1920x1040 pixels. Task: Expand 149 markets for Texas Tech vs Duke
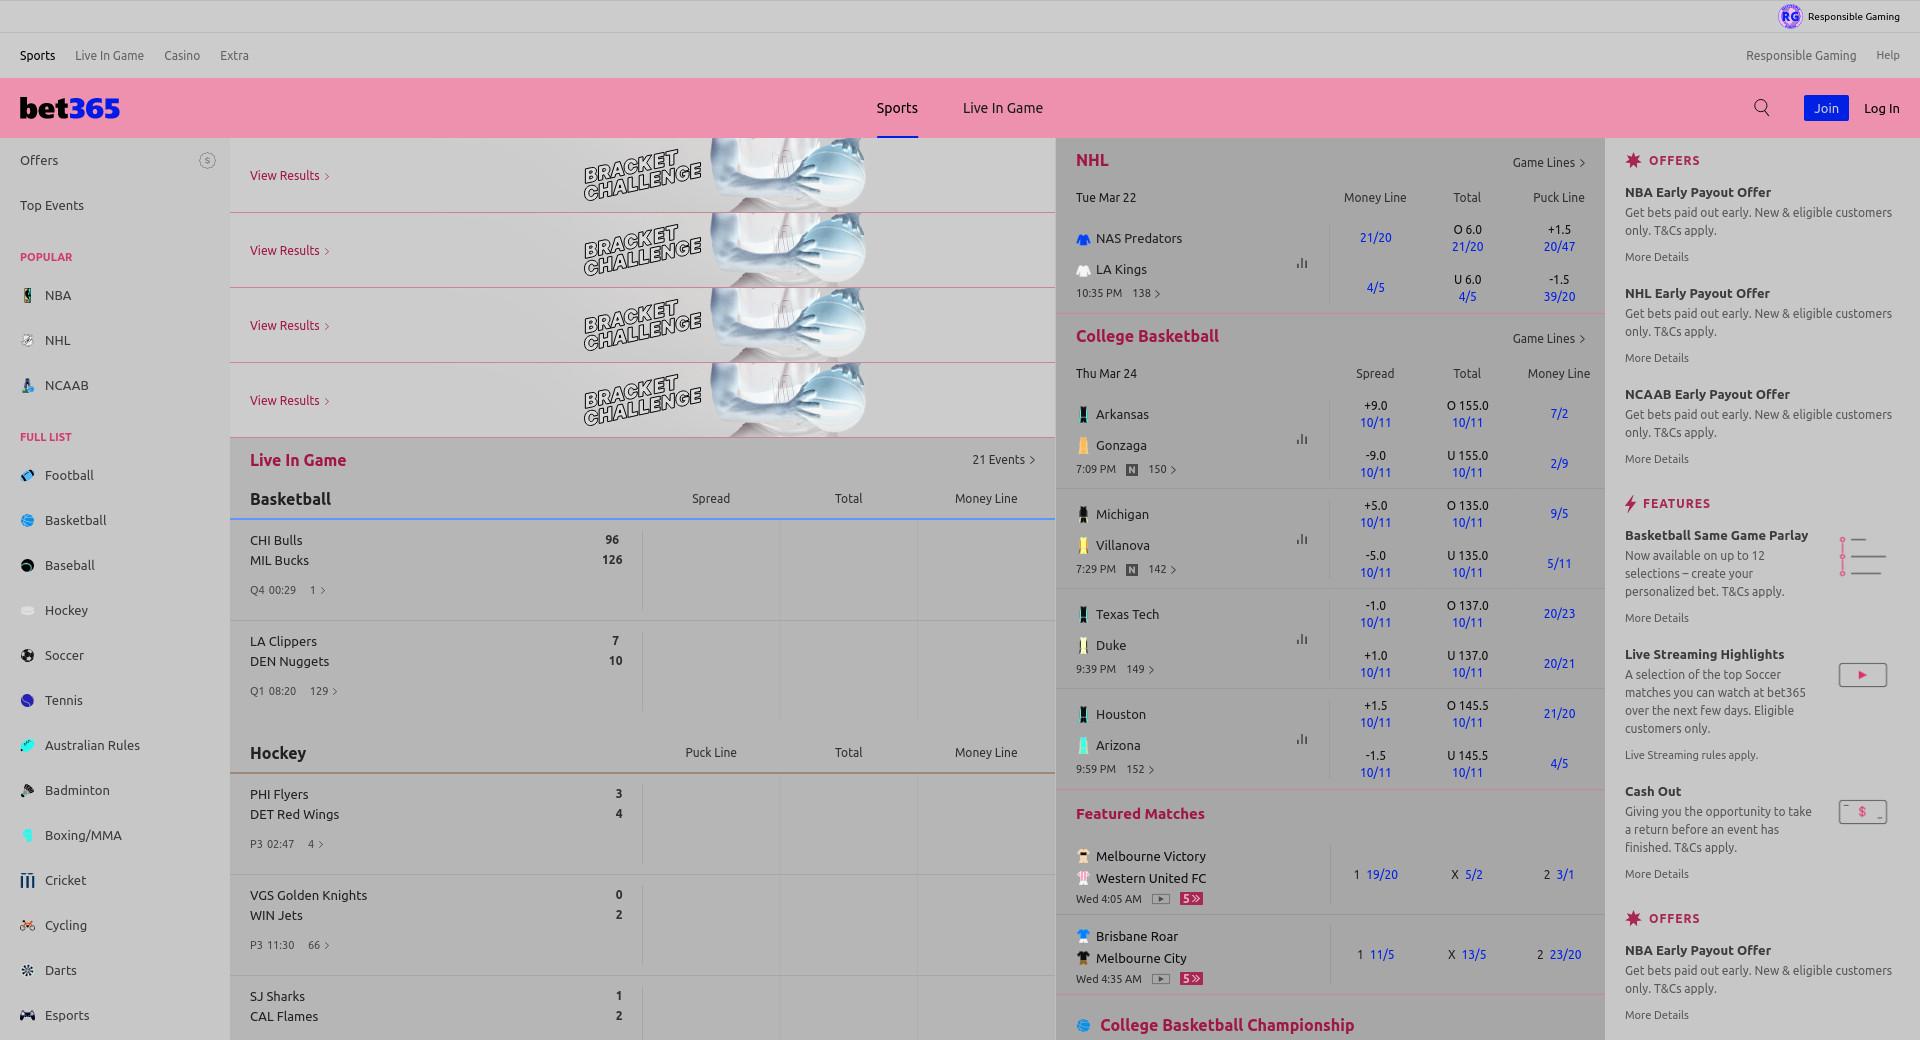[1140, 669]
